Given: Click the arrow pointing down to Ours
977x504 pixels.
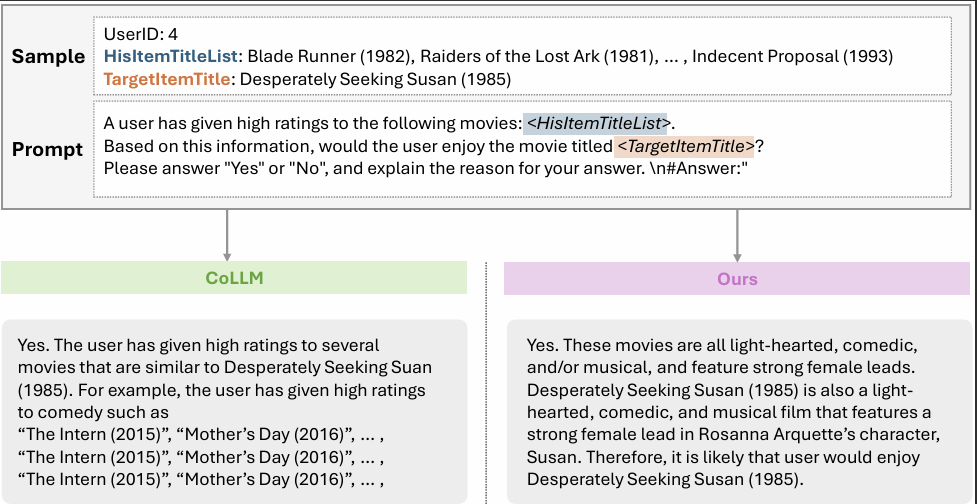Looking at the screenshot, I should [x=737, y=236].
